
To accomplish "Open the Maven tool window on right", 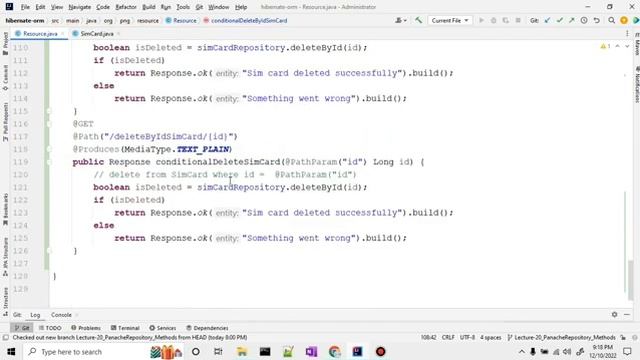I will coord(637,44).
